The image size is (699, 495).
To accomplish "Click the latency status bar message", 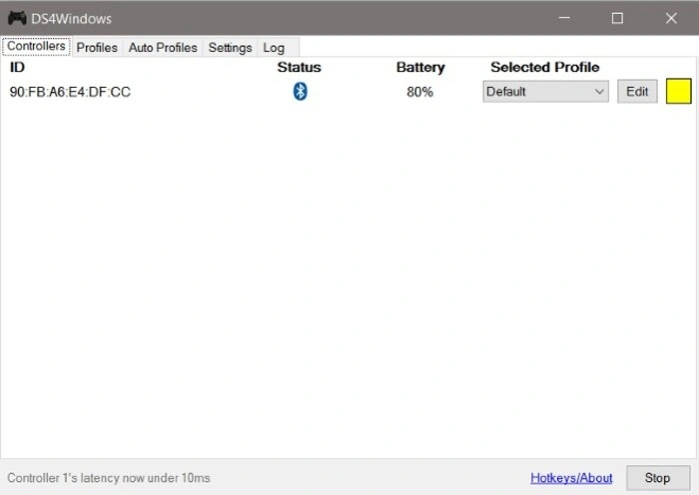I will pos(108,478).
